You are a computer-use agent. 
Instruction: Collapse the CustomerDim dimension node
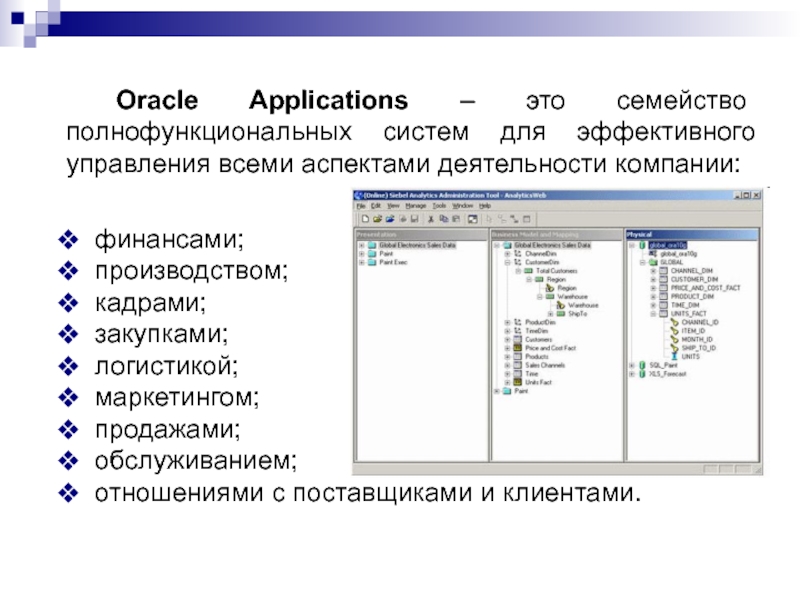tap(507, 262)
